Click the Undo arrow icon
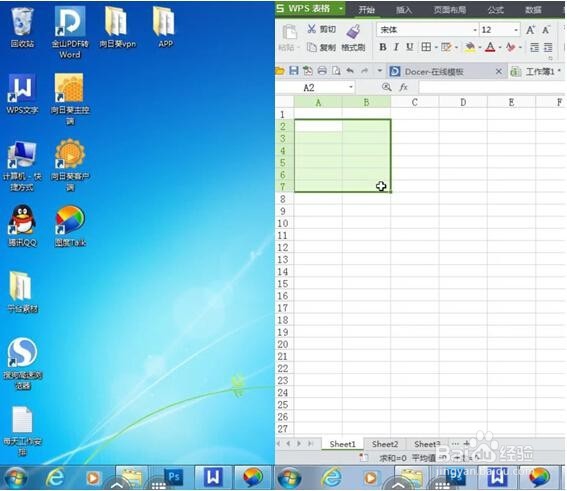Image resolution: width=567 pixels, height=491 pixels. pyautogui.click(x=350, y=71)
